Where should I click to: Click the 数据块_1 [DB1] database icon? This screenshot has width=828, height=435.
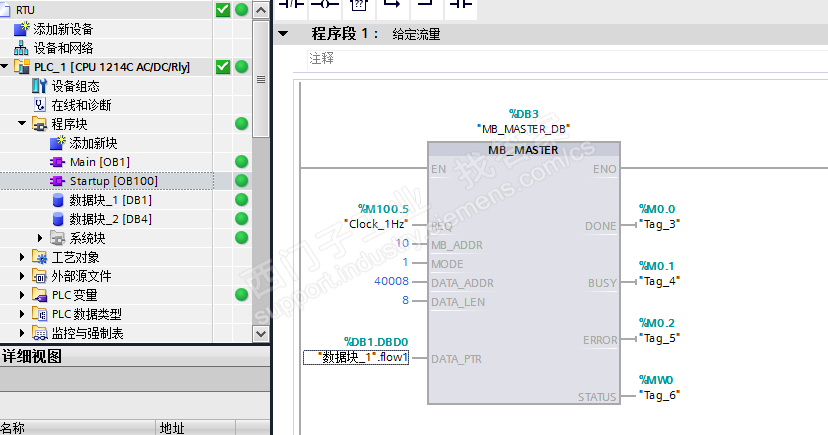58,200
